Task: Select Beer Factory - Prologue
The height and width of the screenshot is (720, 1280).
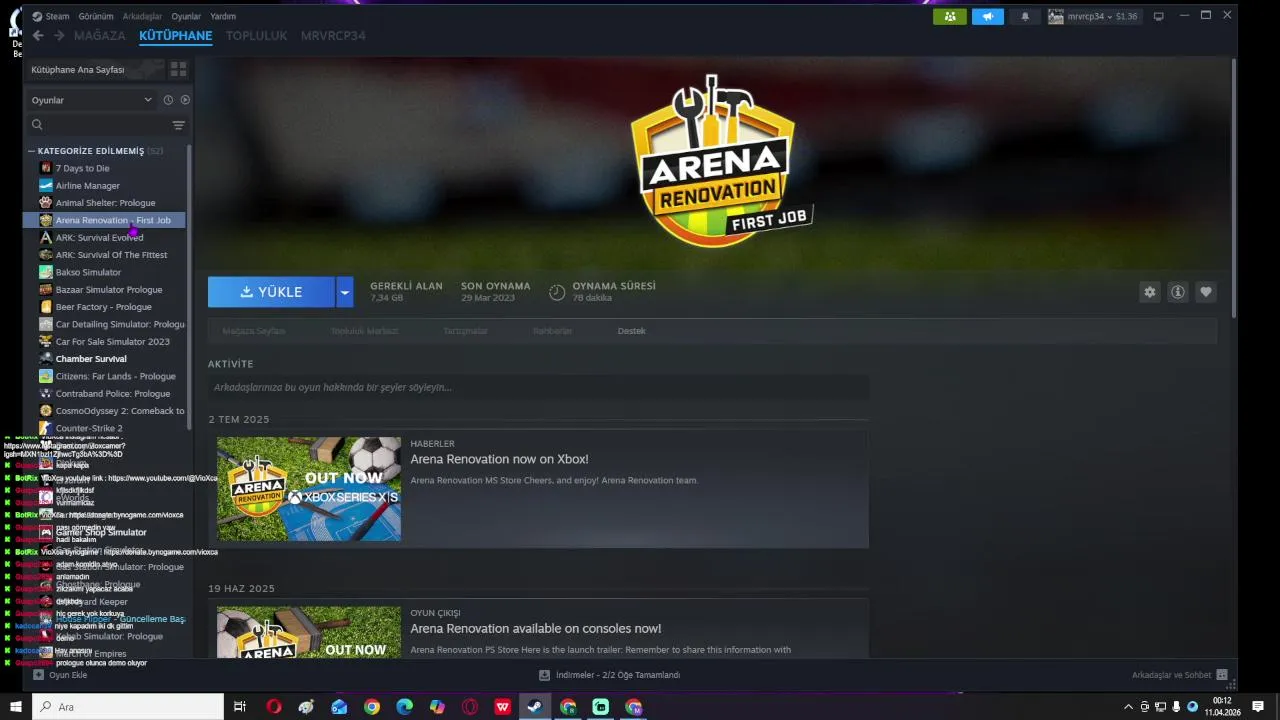Action: pyautogui.click(x=104, y=307)
